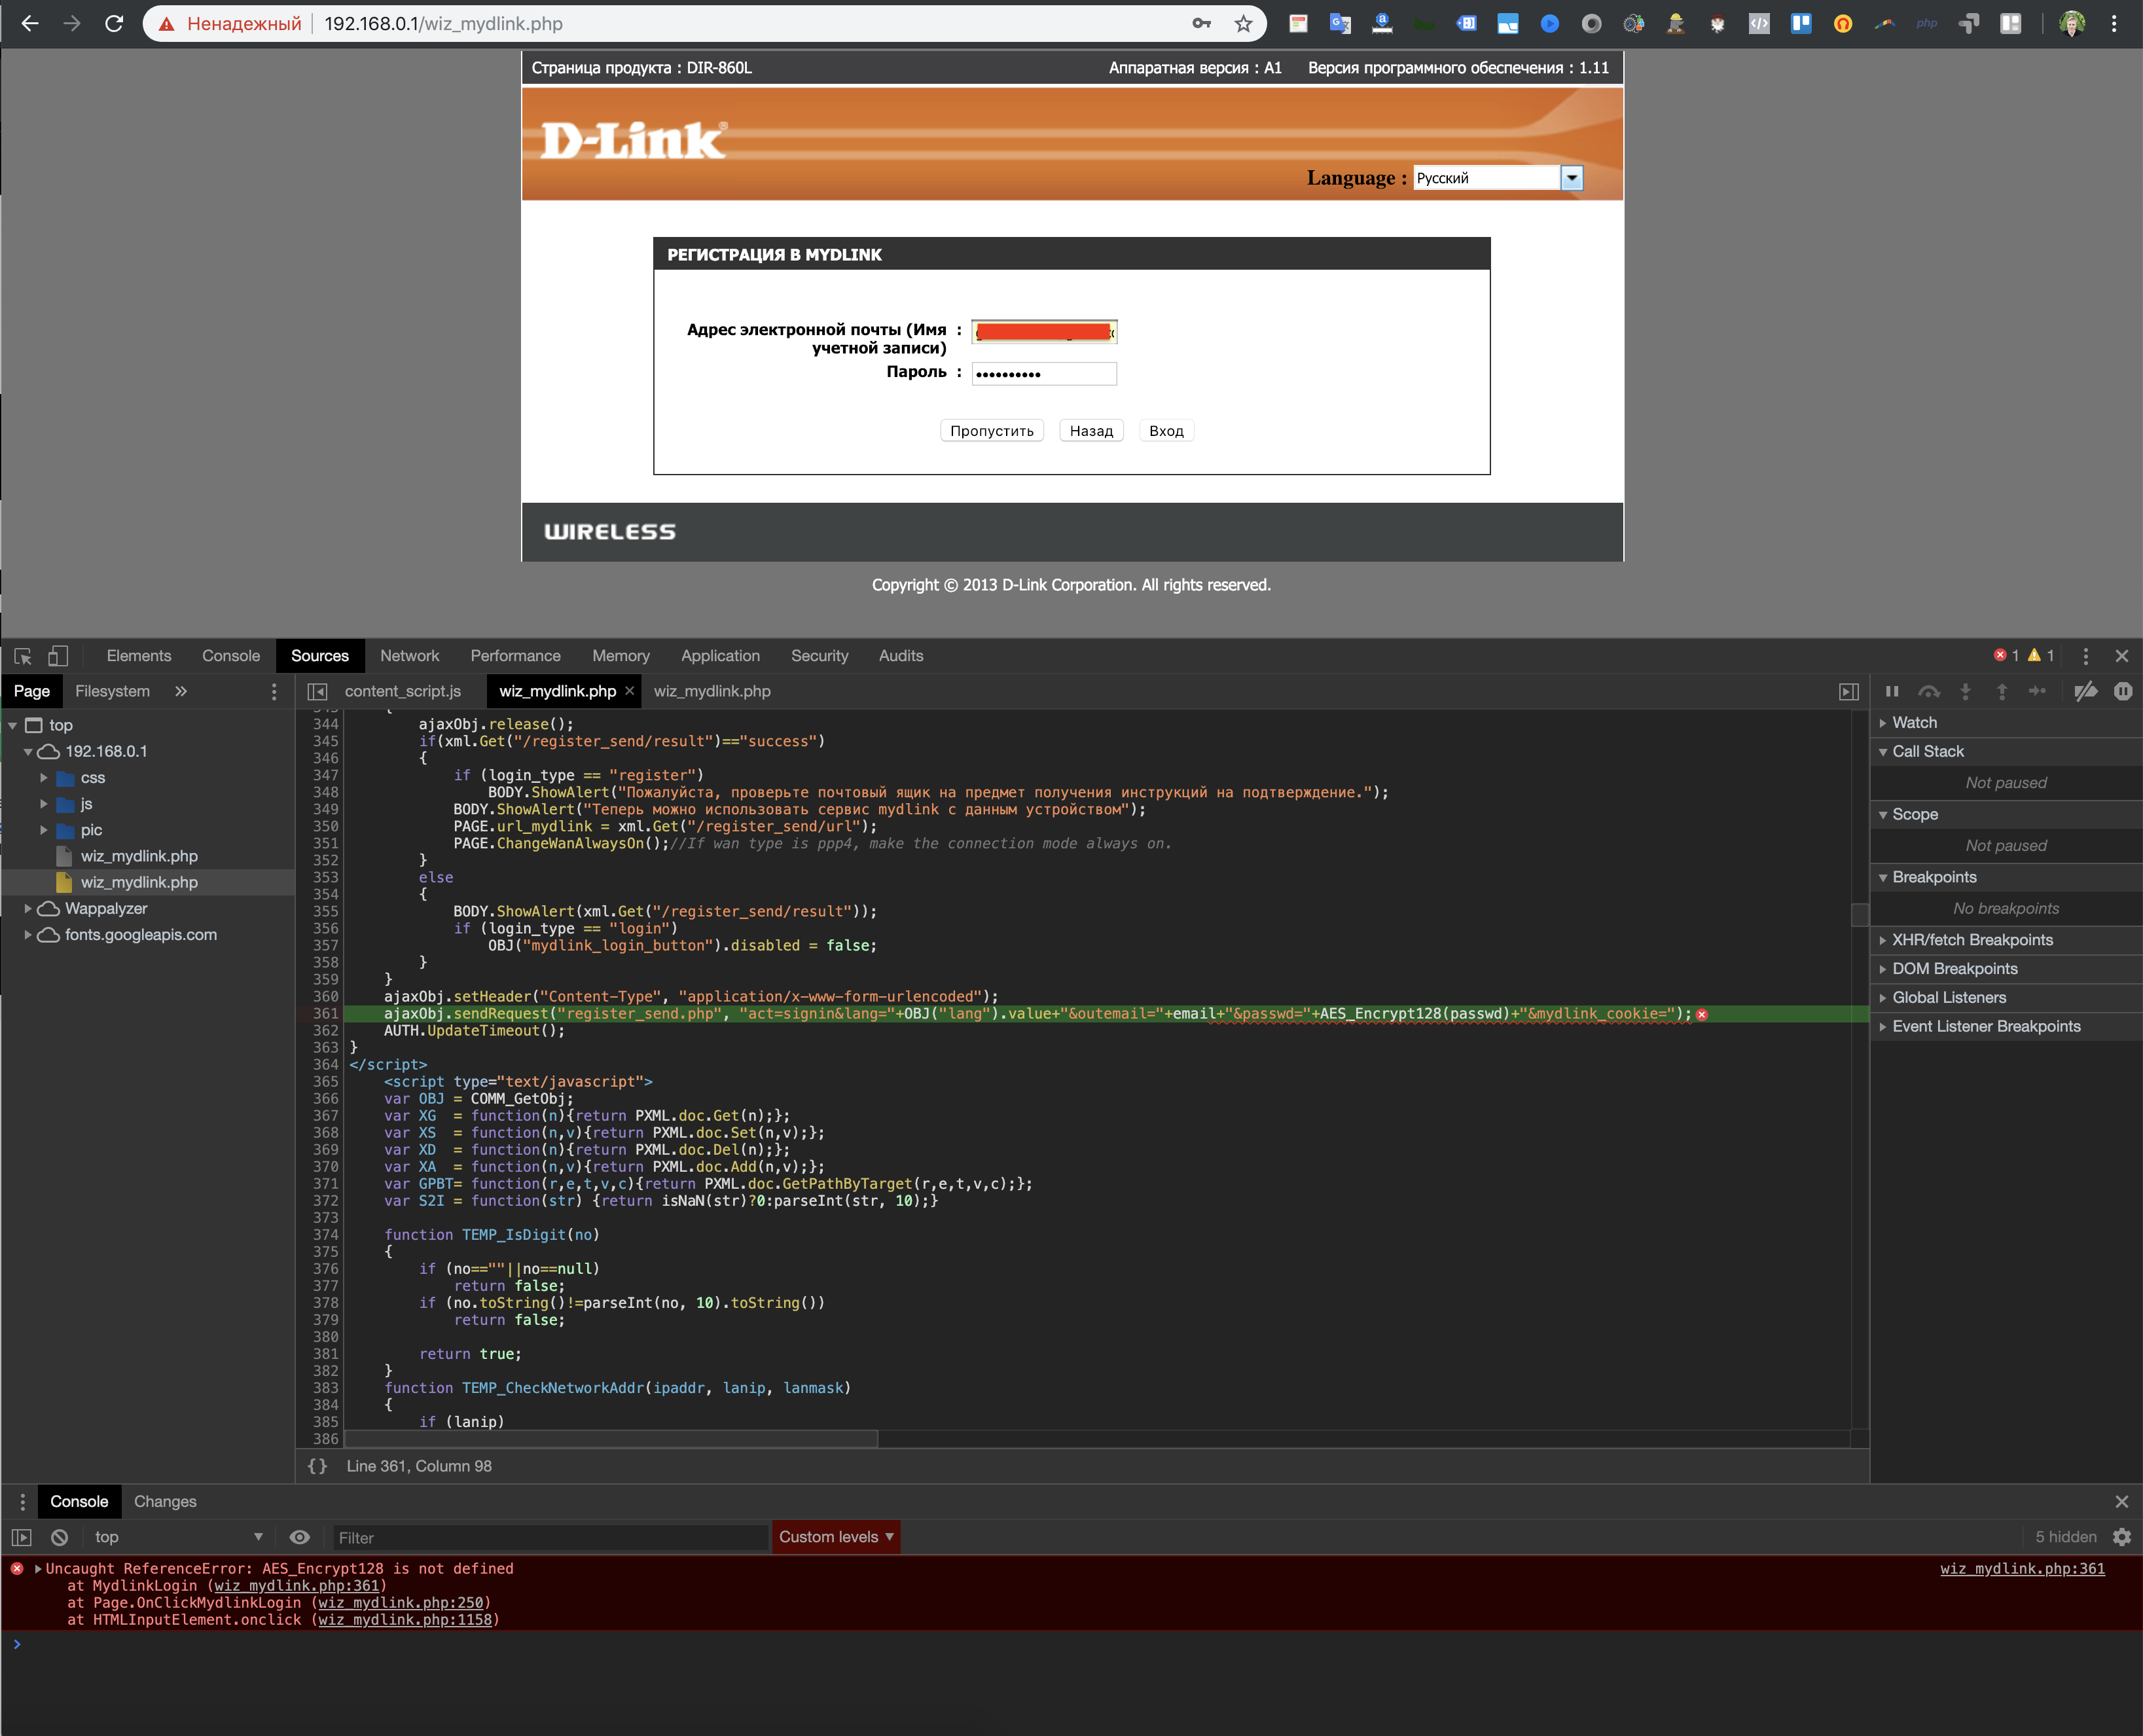
Task: Bookmark the page with the star icon
Action: point(1243,23)
